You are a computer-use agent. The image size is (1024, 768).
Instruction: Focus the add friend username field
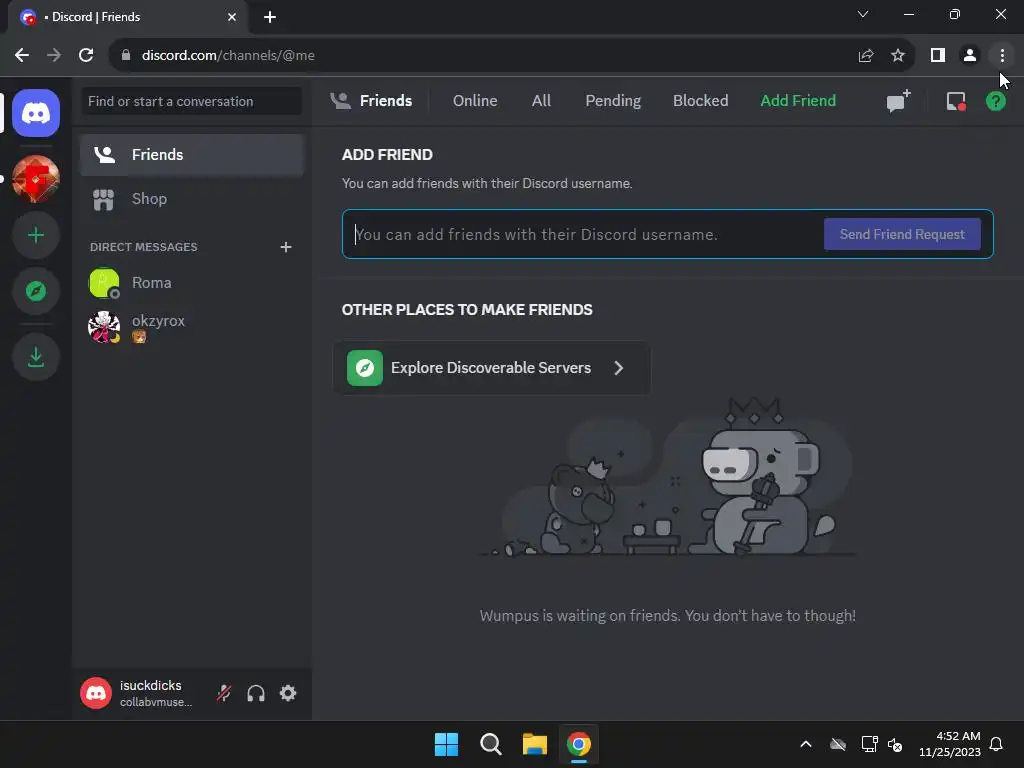[x=583, y=234]
